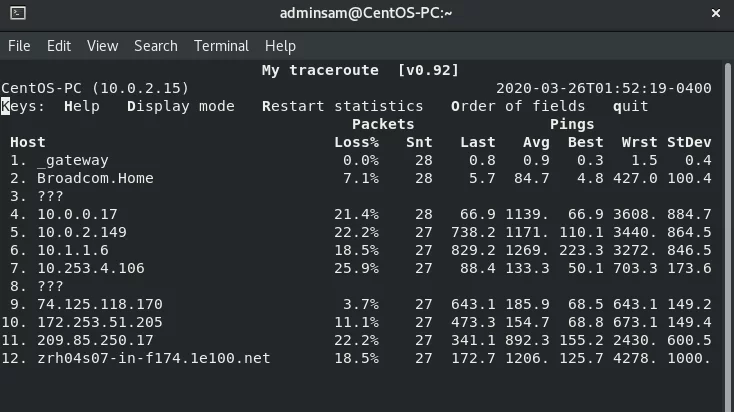
Task: Click the Loss% column header
Action: pos(357,142)
